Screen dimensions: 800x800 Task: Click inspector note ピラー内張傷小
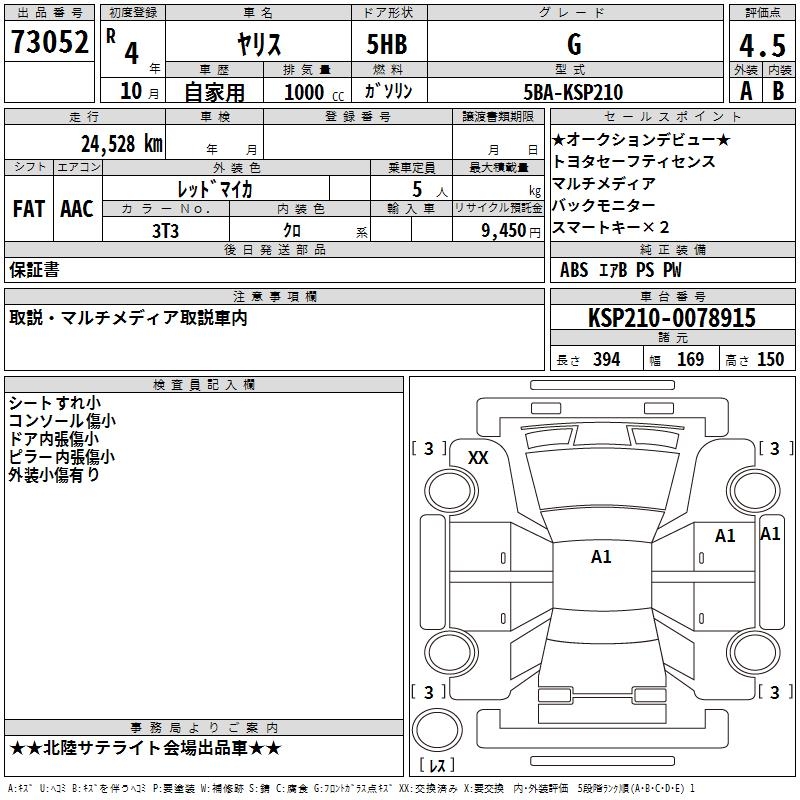[61, 456]
